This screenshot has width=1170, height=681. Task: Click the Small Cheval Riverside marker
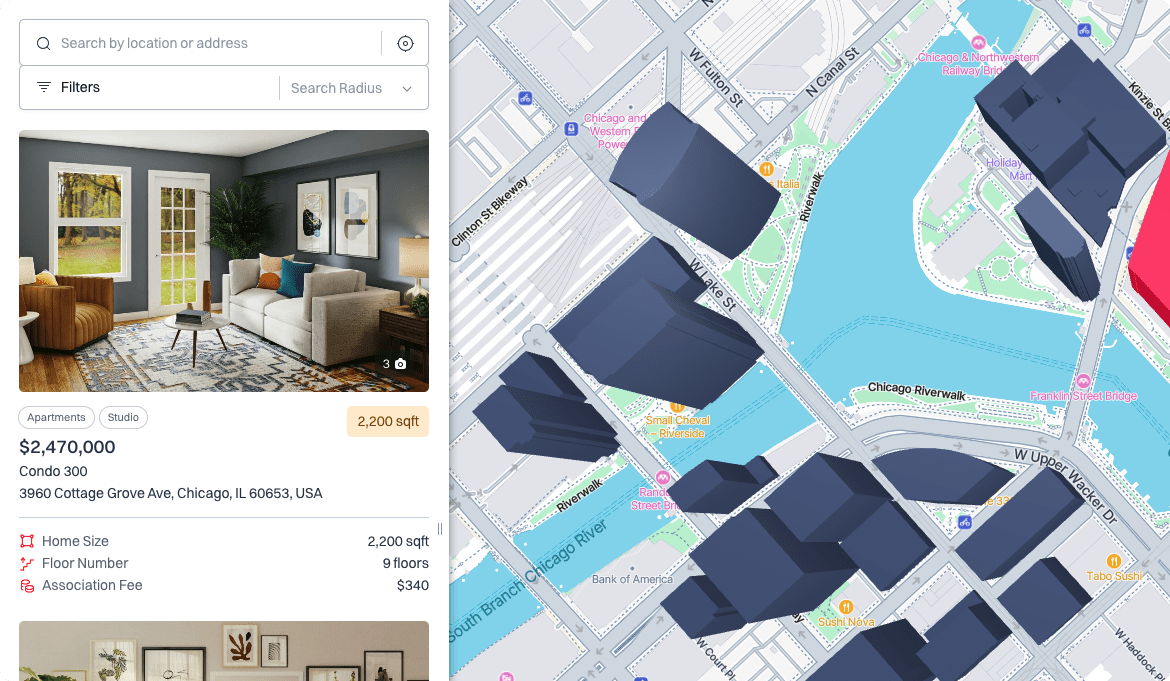(x=677, y=407)
